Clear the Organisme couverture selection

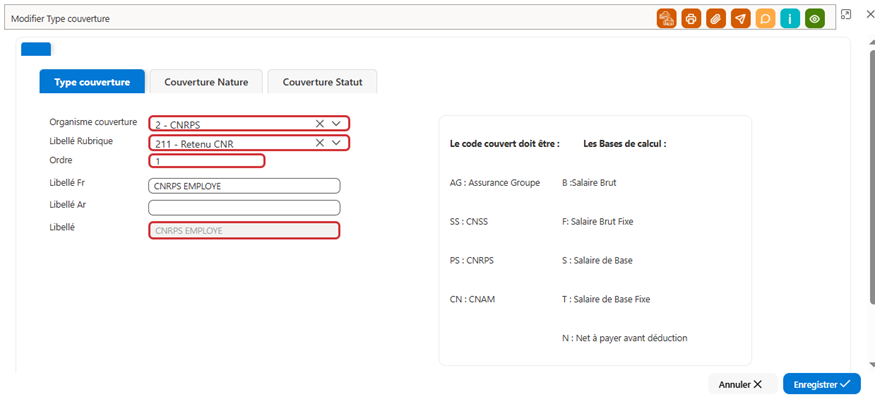[320, 123]
